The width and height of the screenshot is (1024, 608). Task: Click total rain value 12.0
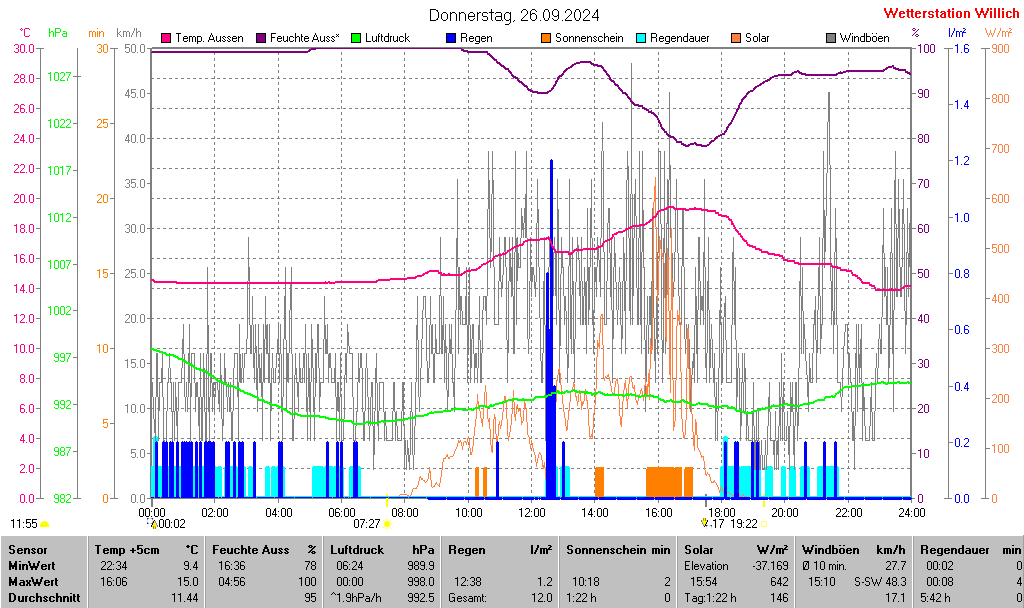[x=541, y=597]
